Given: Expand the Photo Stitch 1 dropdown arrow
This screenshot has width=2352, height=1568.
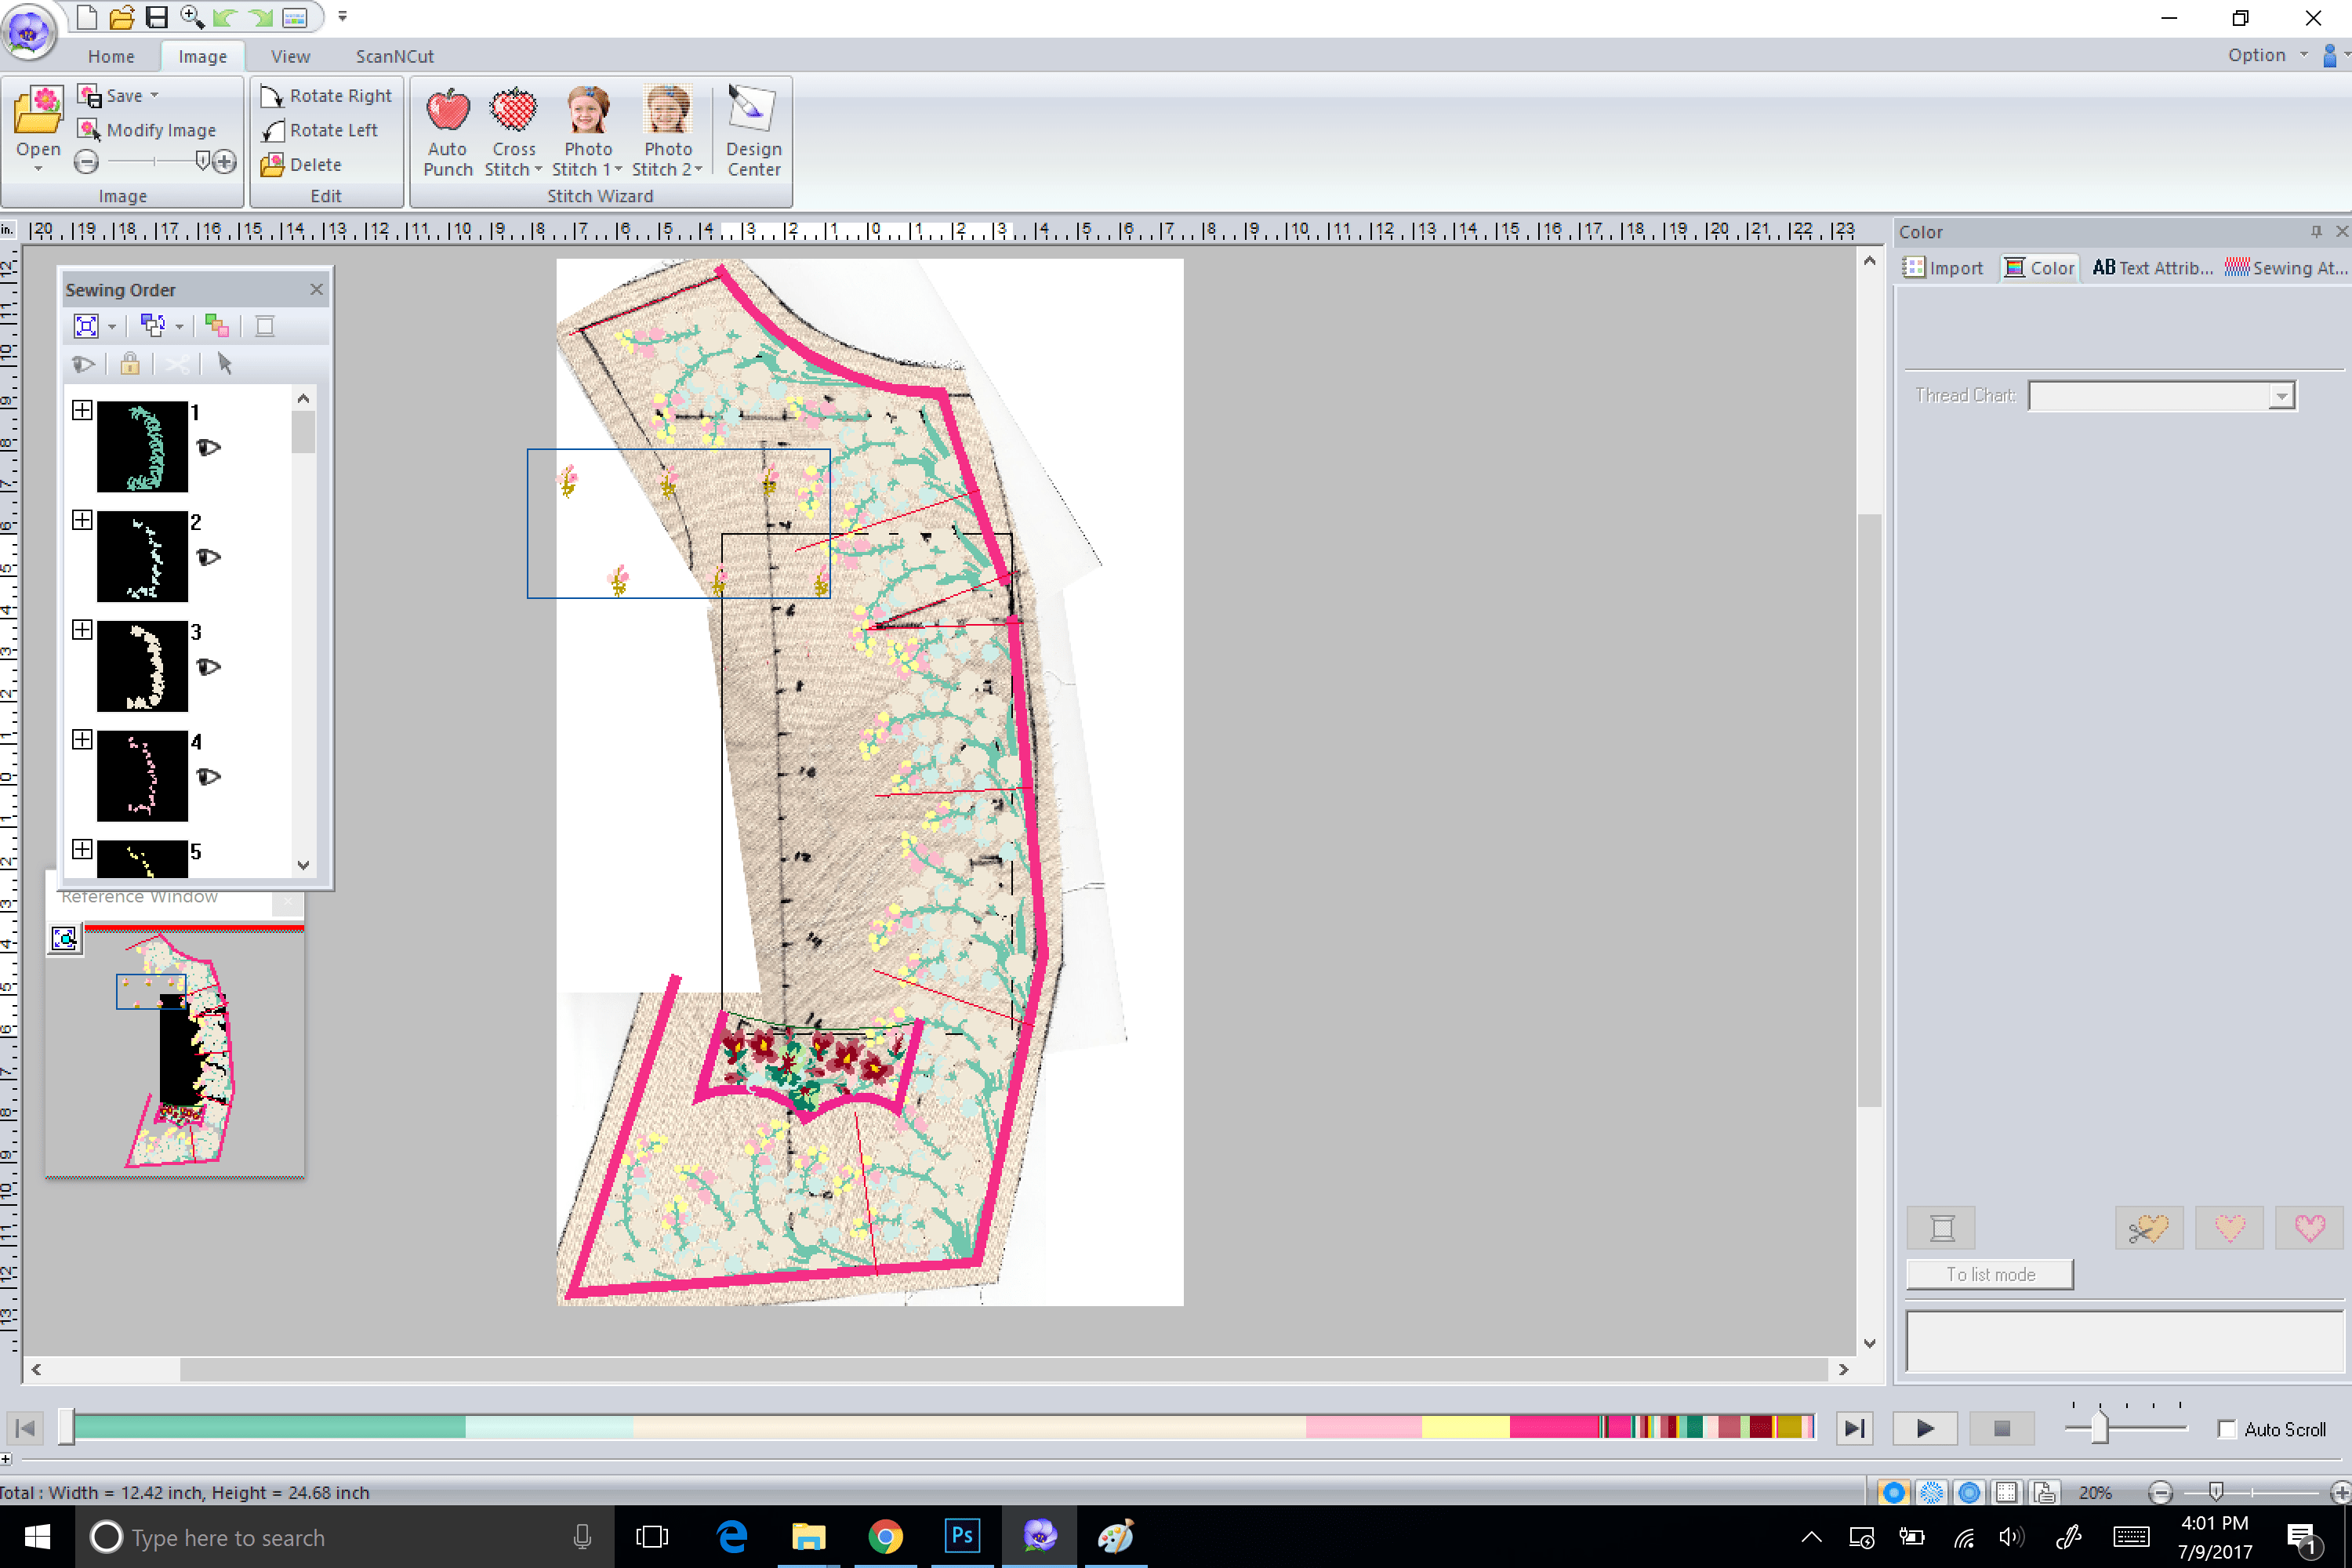Looking at the screenshot, I should [618, 170].
